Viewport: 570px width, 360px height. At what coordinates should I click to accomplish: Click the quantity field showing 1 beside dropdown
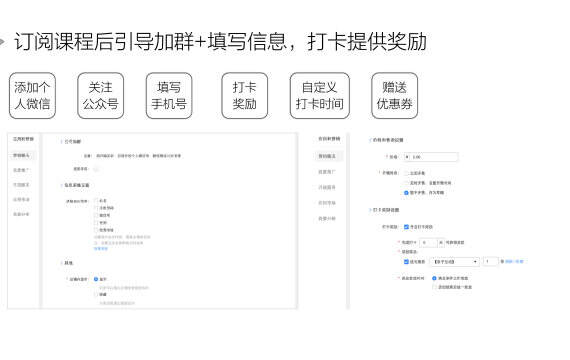point(490,261)
